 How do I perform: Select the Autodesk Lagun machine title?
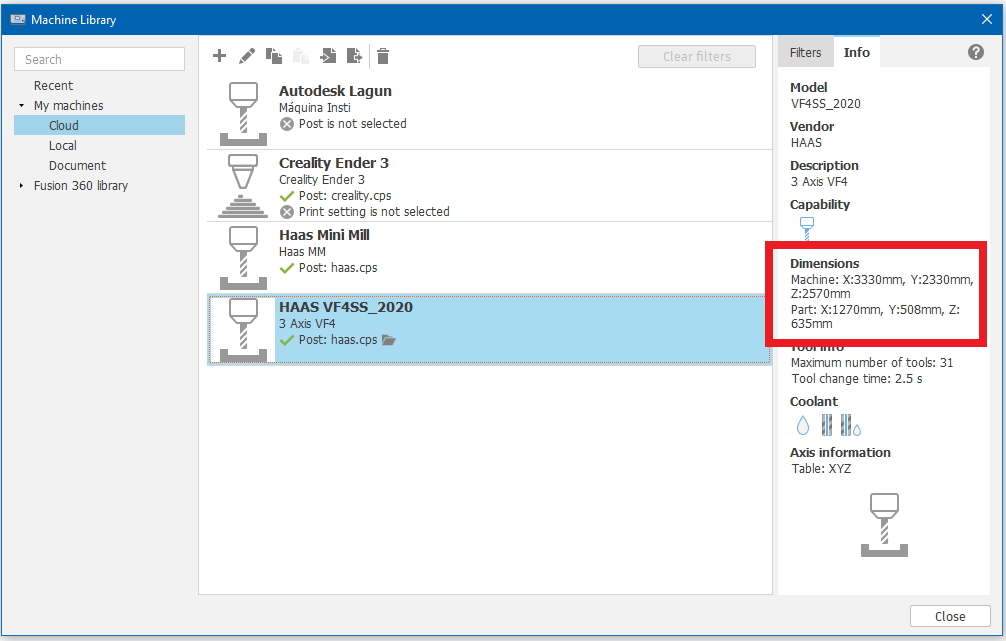335,91
